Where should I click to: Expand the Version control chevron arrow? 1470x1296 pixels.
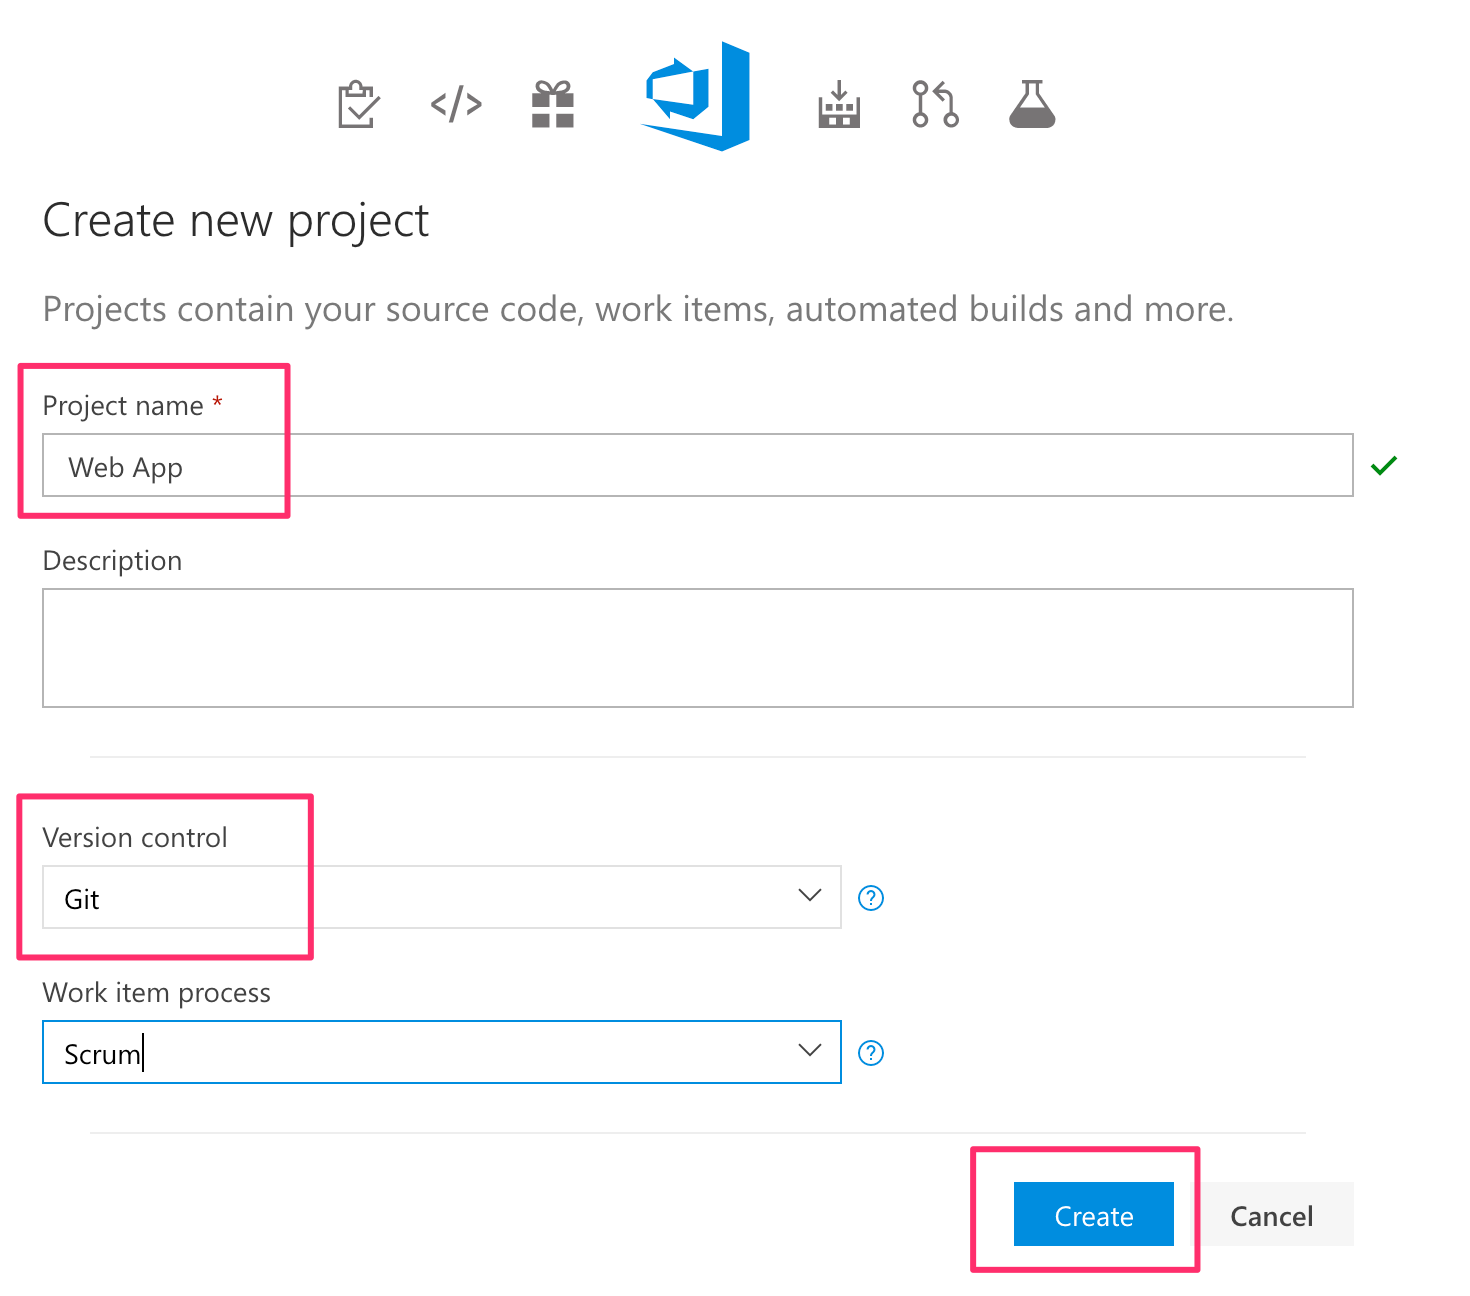click(x=810, y=895)
